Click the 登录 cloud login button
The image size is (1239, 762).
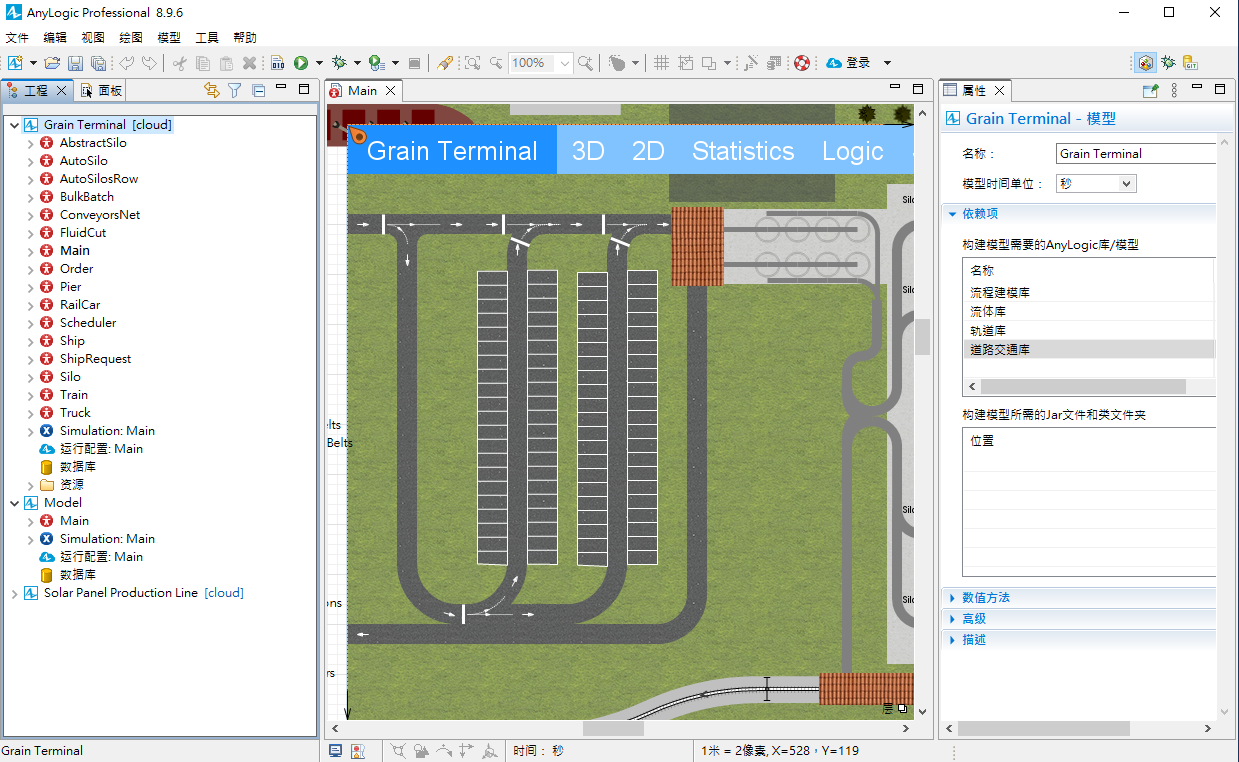[x=849, y=63]
